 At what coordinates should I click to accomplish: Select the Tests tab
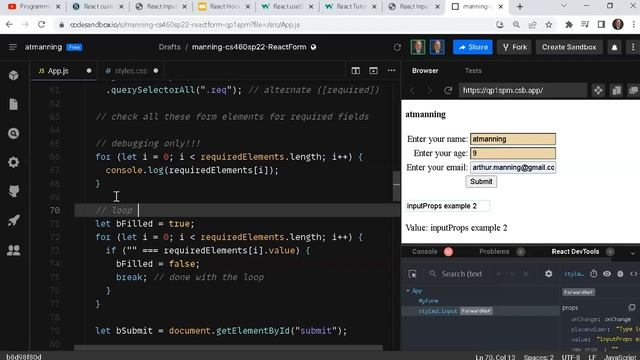(473, 71)
